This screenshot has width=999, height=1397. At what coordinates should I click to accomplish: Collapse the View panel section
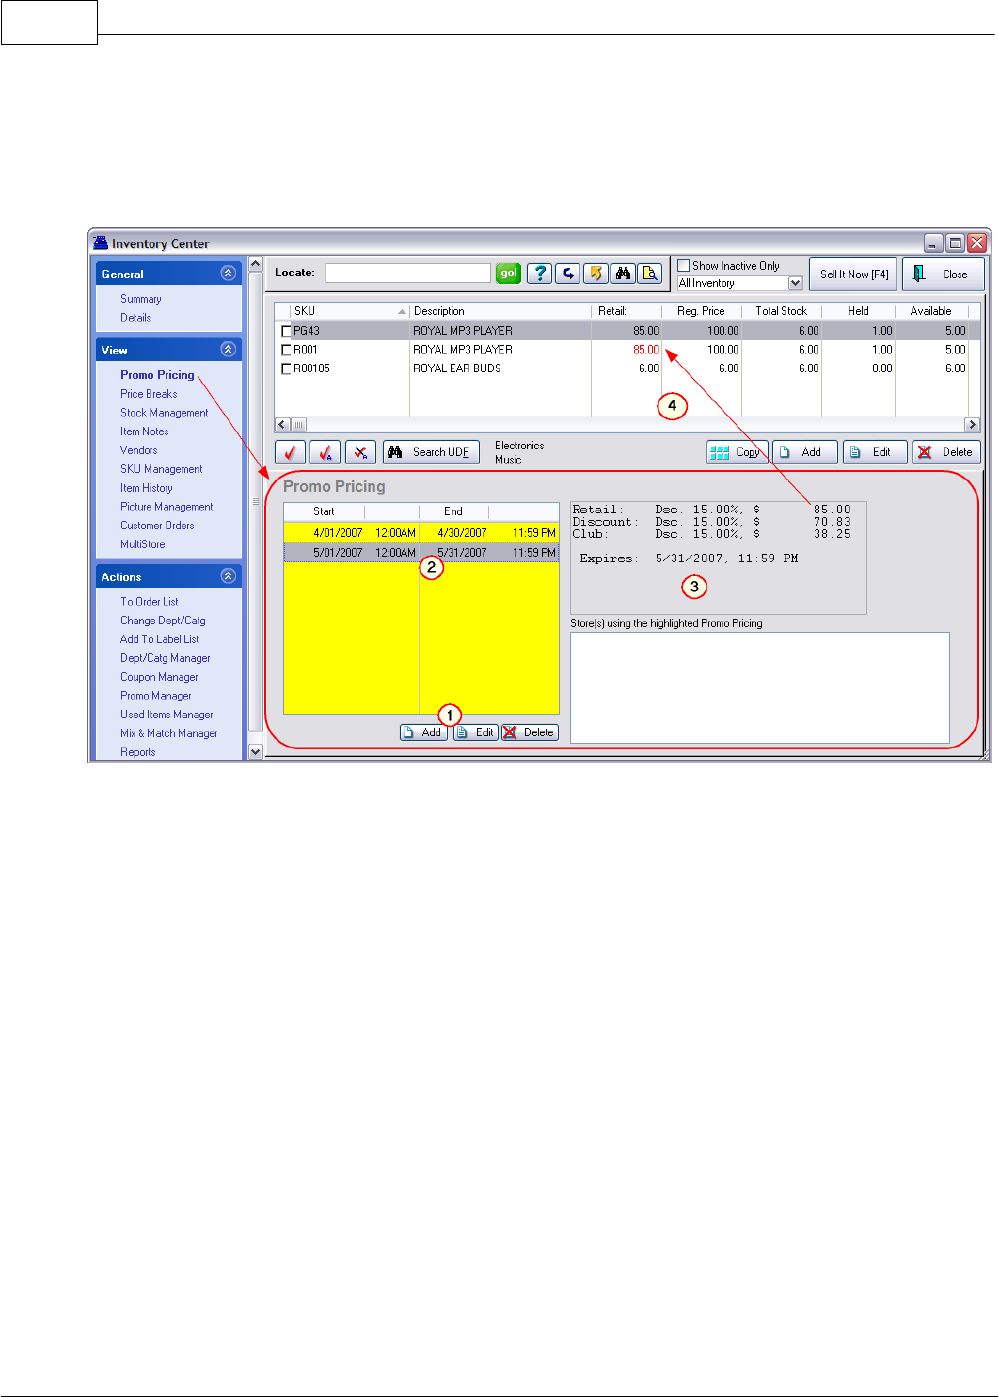(228, 349)
